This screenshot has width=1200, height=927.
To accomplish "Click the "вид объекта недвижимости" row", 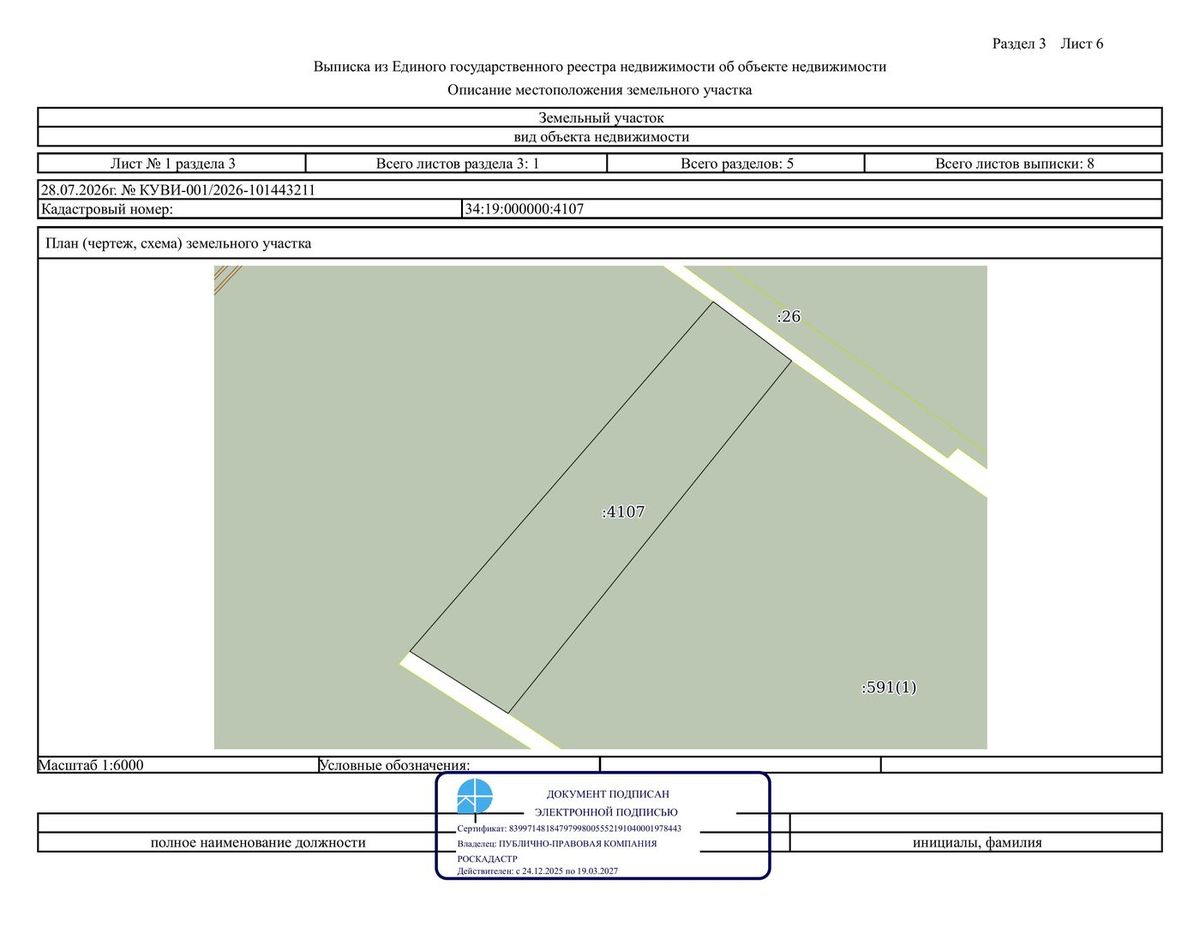I will click(600, 137).
